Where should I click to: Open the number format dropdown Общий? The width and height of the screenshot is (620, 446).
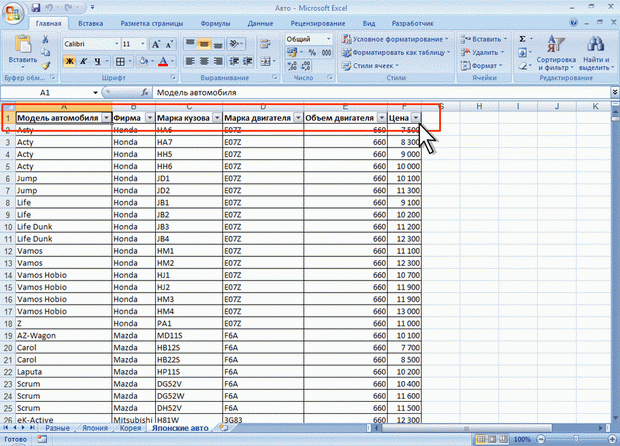click(328, 39)
